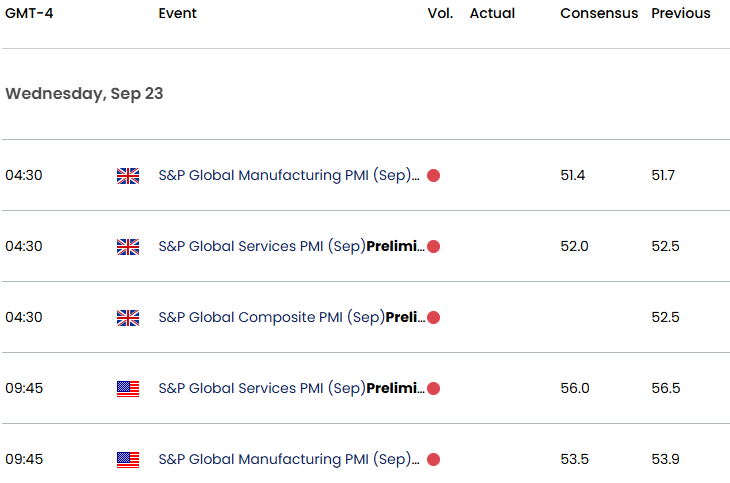
Task: Click UK flag beside Composite PMI row
Action: click(x=128, y=318)
